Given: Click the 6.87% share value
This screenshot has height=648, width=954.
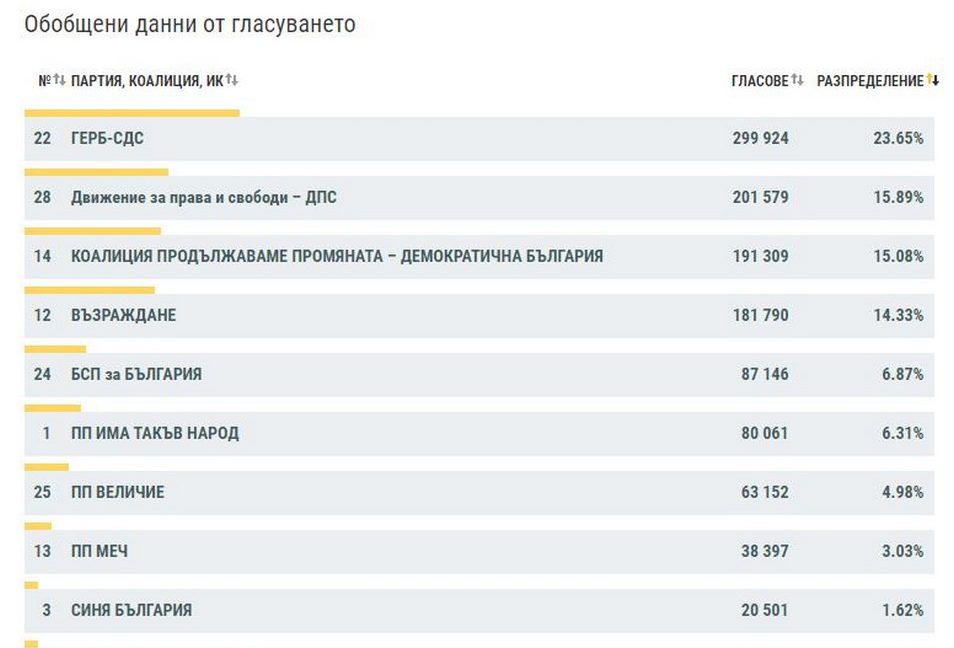Looking at the screenshot, I should tap(901, 375).
